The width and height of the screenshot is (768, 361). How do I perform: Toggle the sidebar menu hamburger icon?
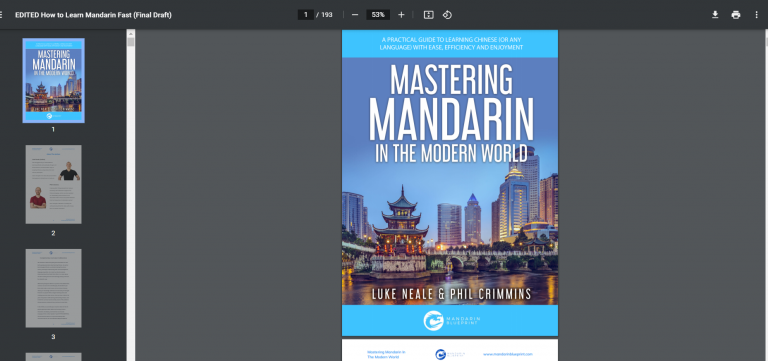tap(1, 15)
